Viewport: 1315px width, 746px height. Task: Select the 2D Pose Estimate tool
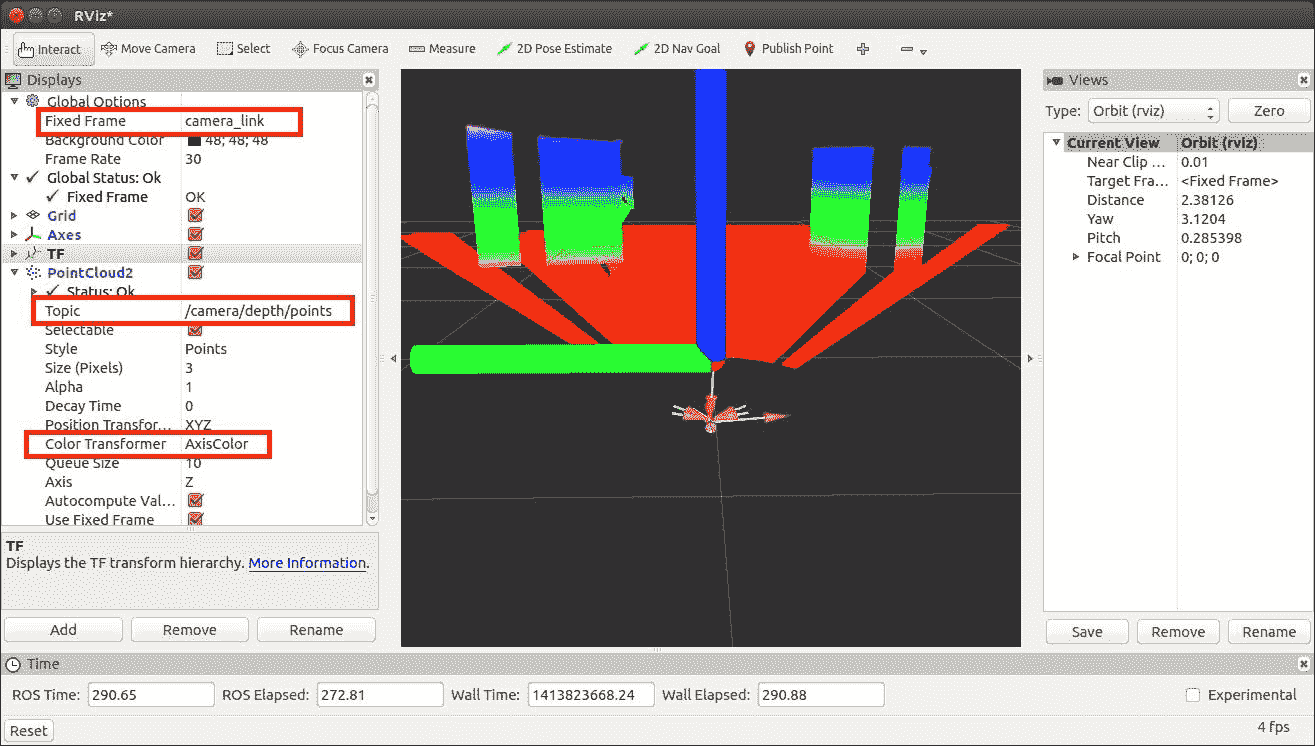554,49
